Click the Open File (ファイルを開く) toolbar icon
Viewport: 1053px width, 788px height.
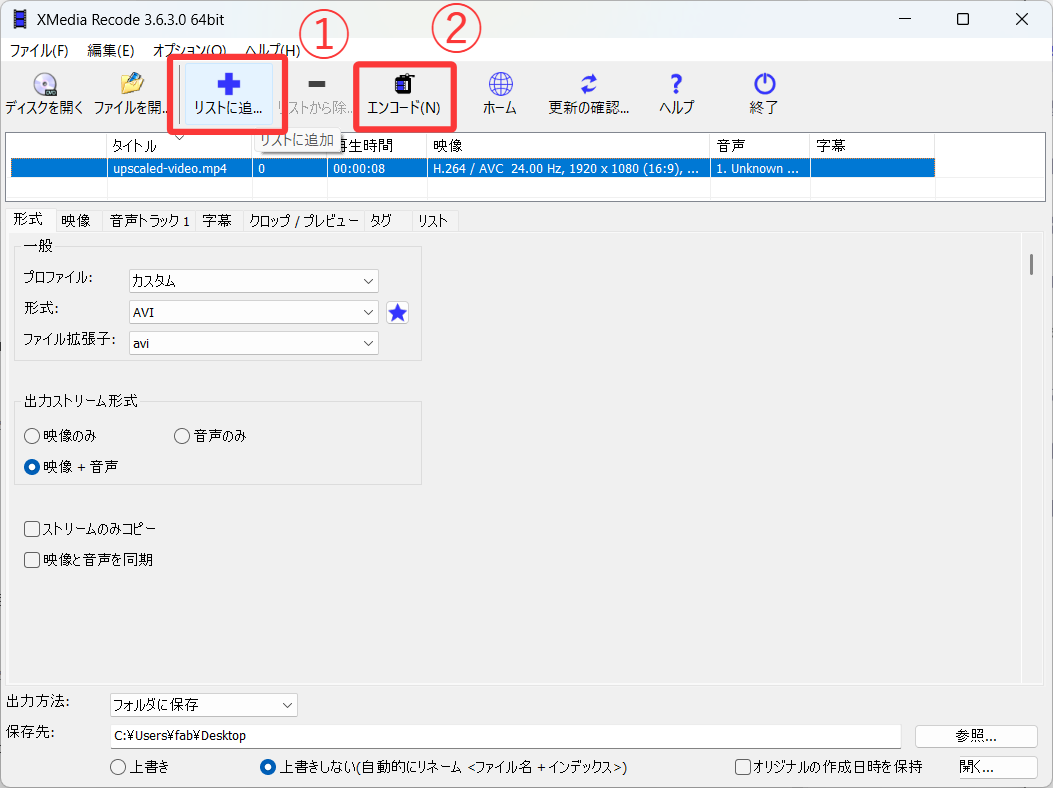[x=132, y=84]
